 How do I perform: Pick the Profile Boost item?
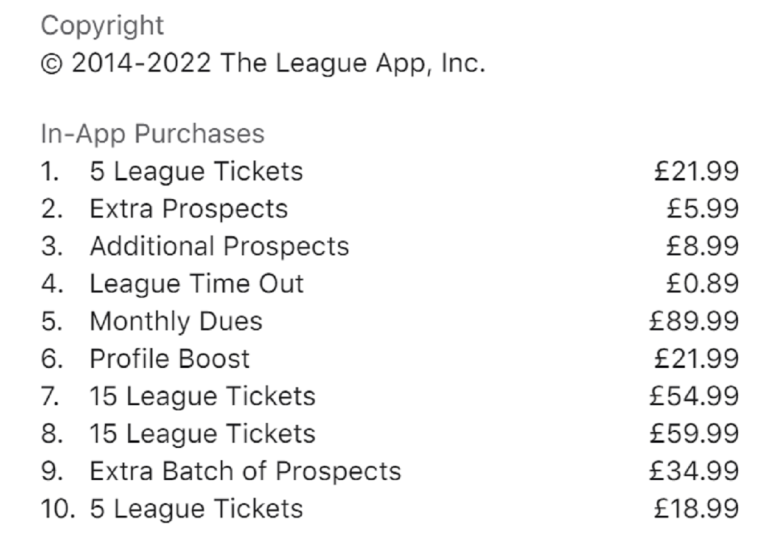[170, 359]
